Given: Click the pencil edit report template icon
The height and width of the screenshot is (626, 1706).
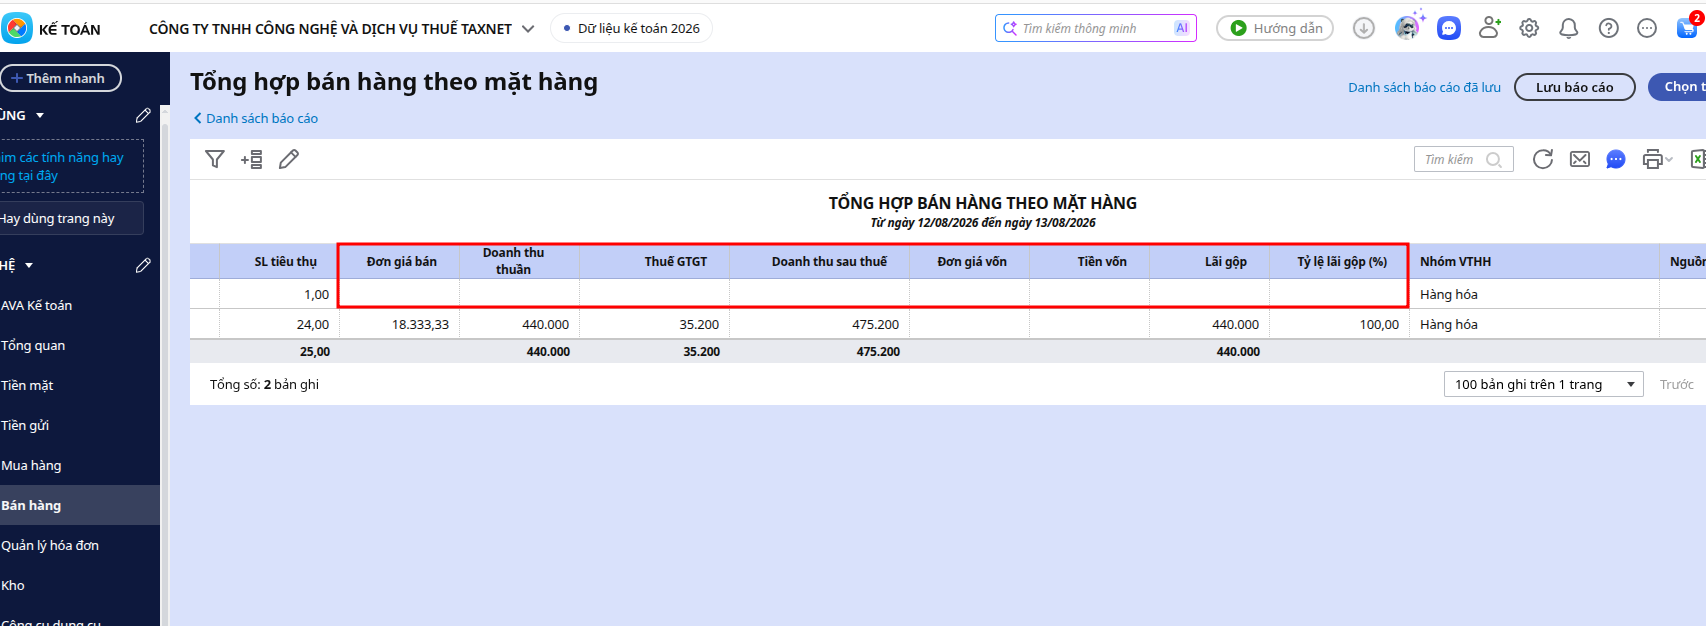Looking at the screenshot, I should tap(289, 159).
